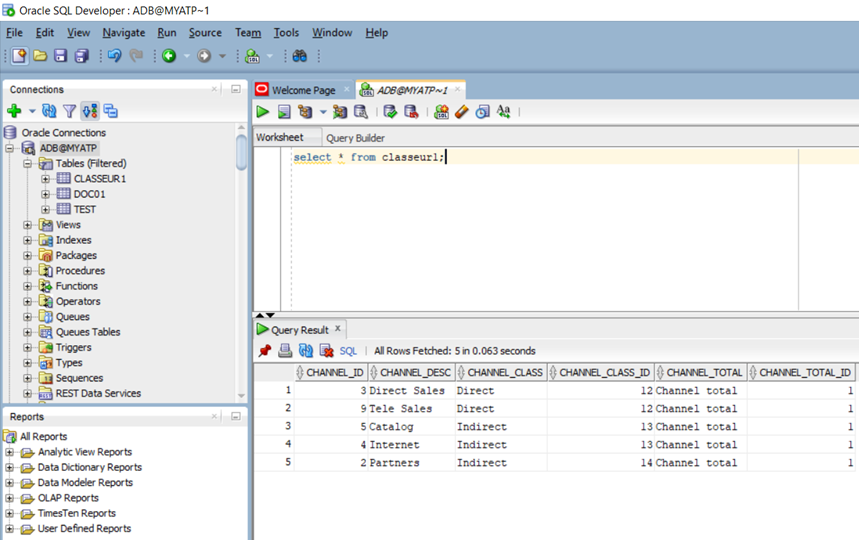Click the Print icon in Query Result toolbar

point(285,351)
